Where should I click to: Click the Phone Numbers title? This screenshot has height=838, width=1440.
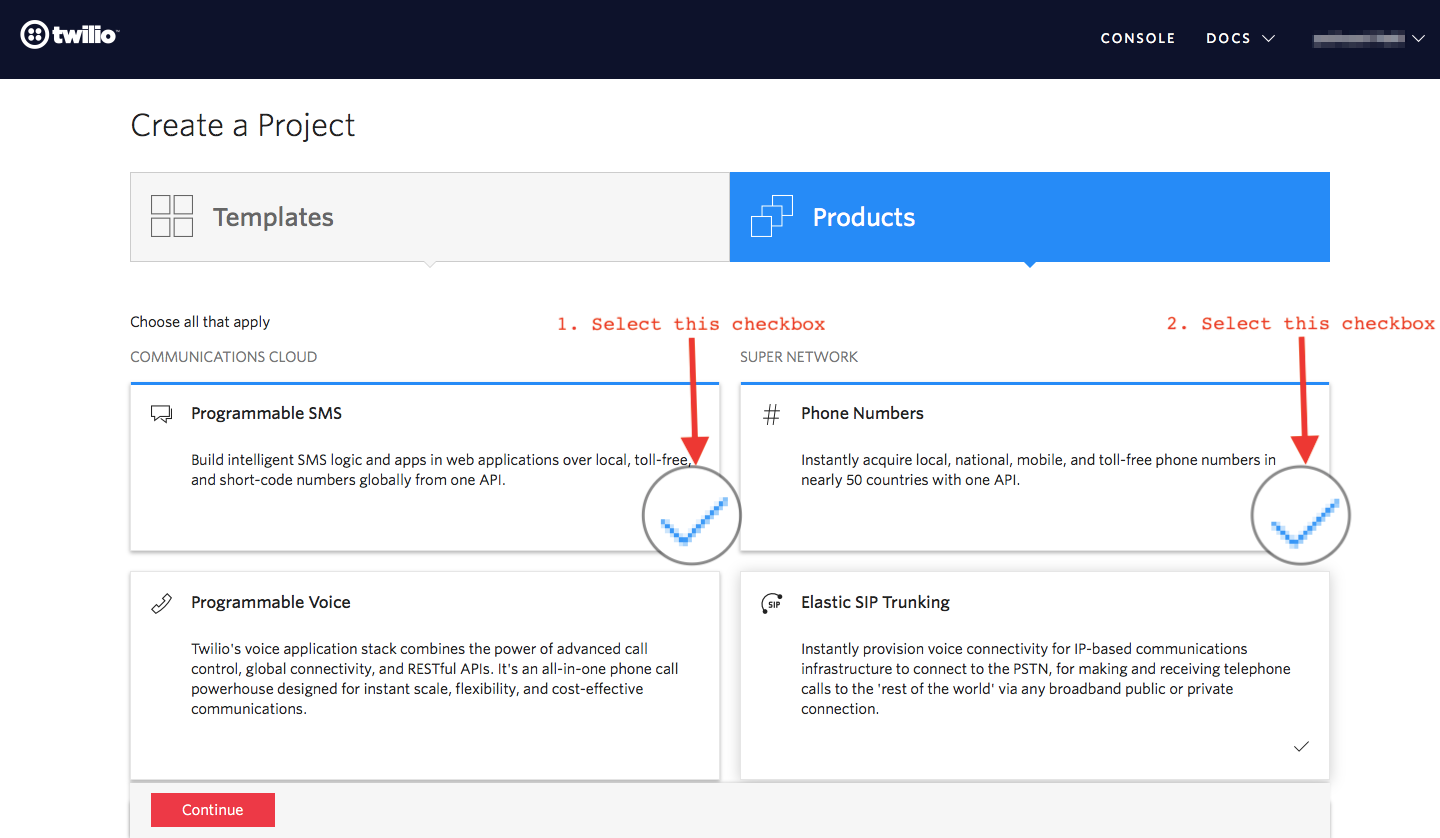click(862, 413)
